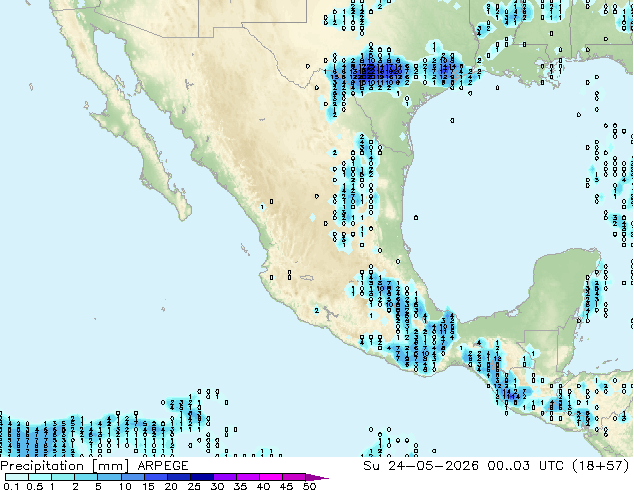634x490 pixels.
Task: Click the '0.1' legend value
Action: [12, 486]
